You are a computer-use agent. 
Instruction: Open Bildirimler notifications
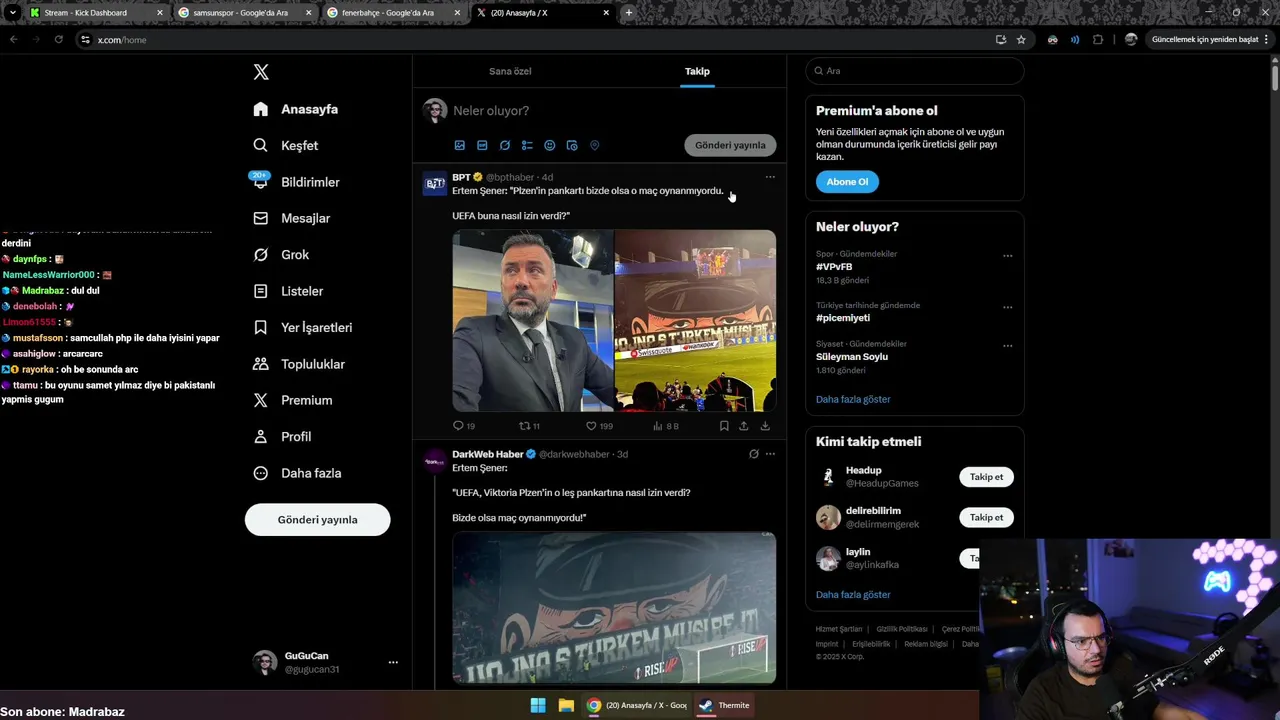(x=296, y=182)
